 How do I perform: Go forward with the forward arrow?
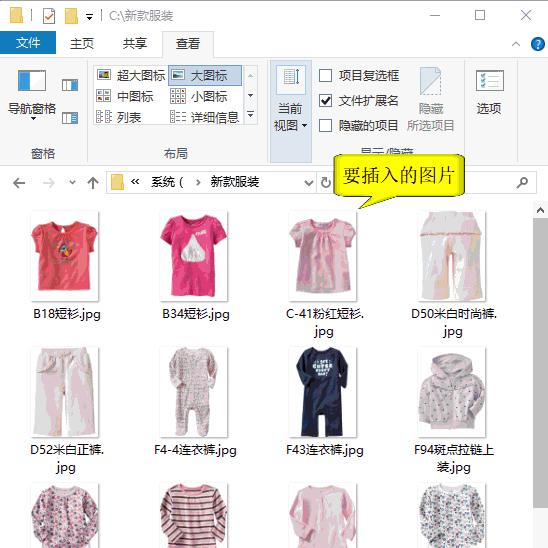point(49,182)
